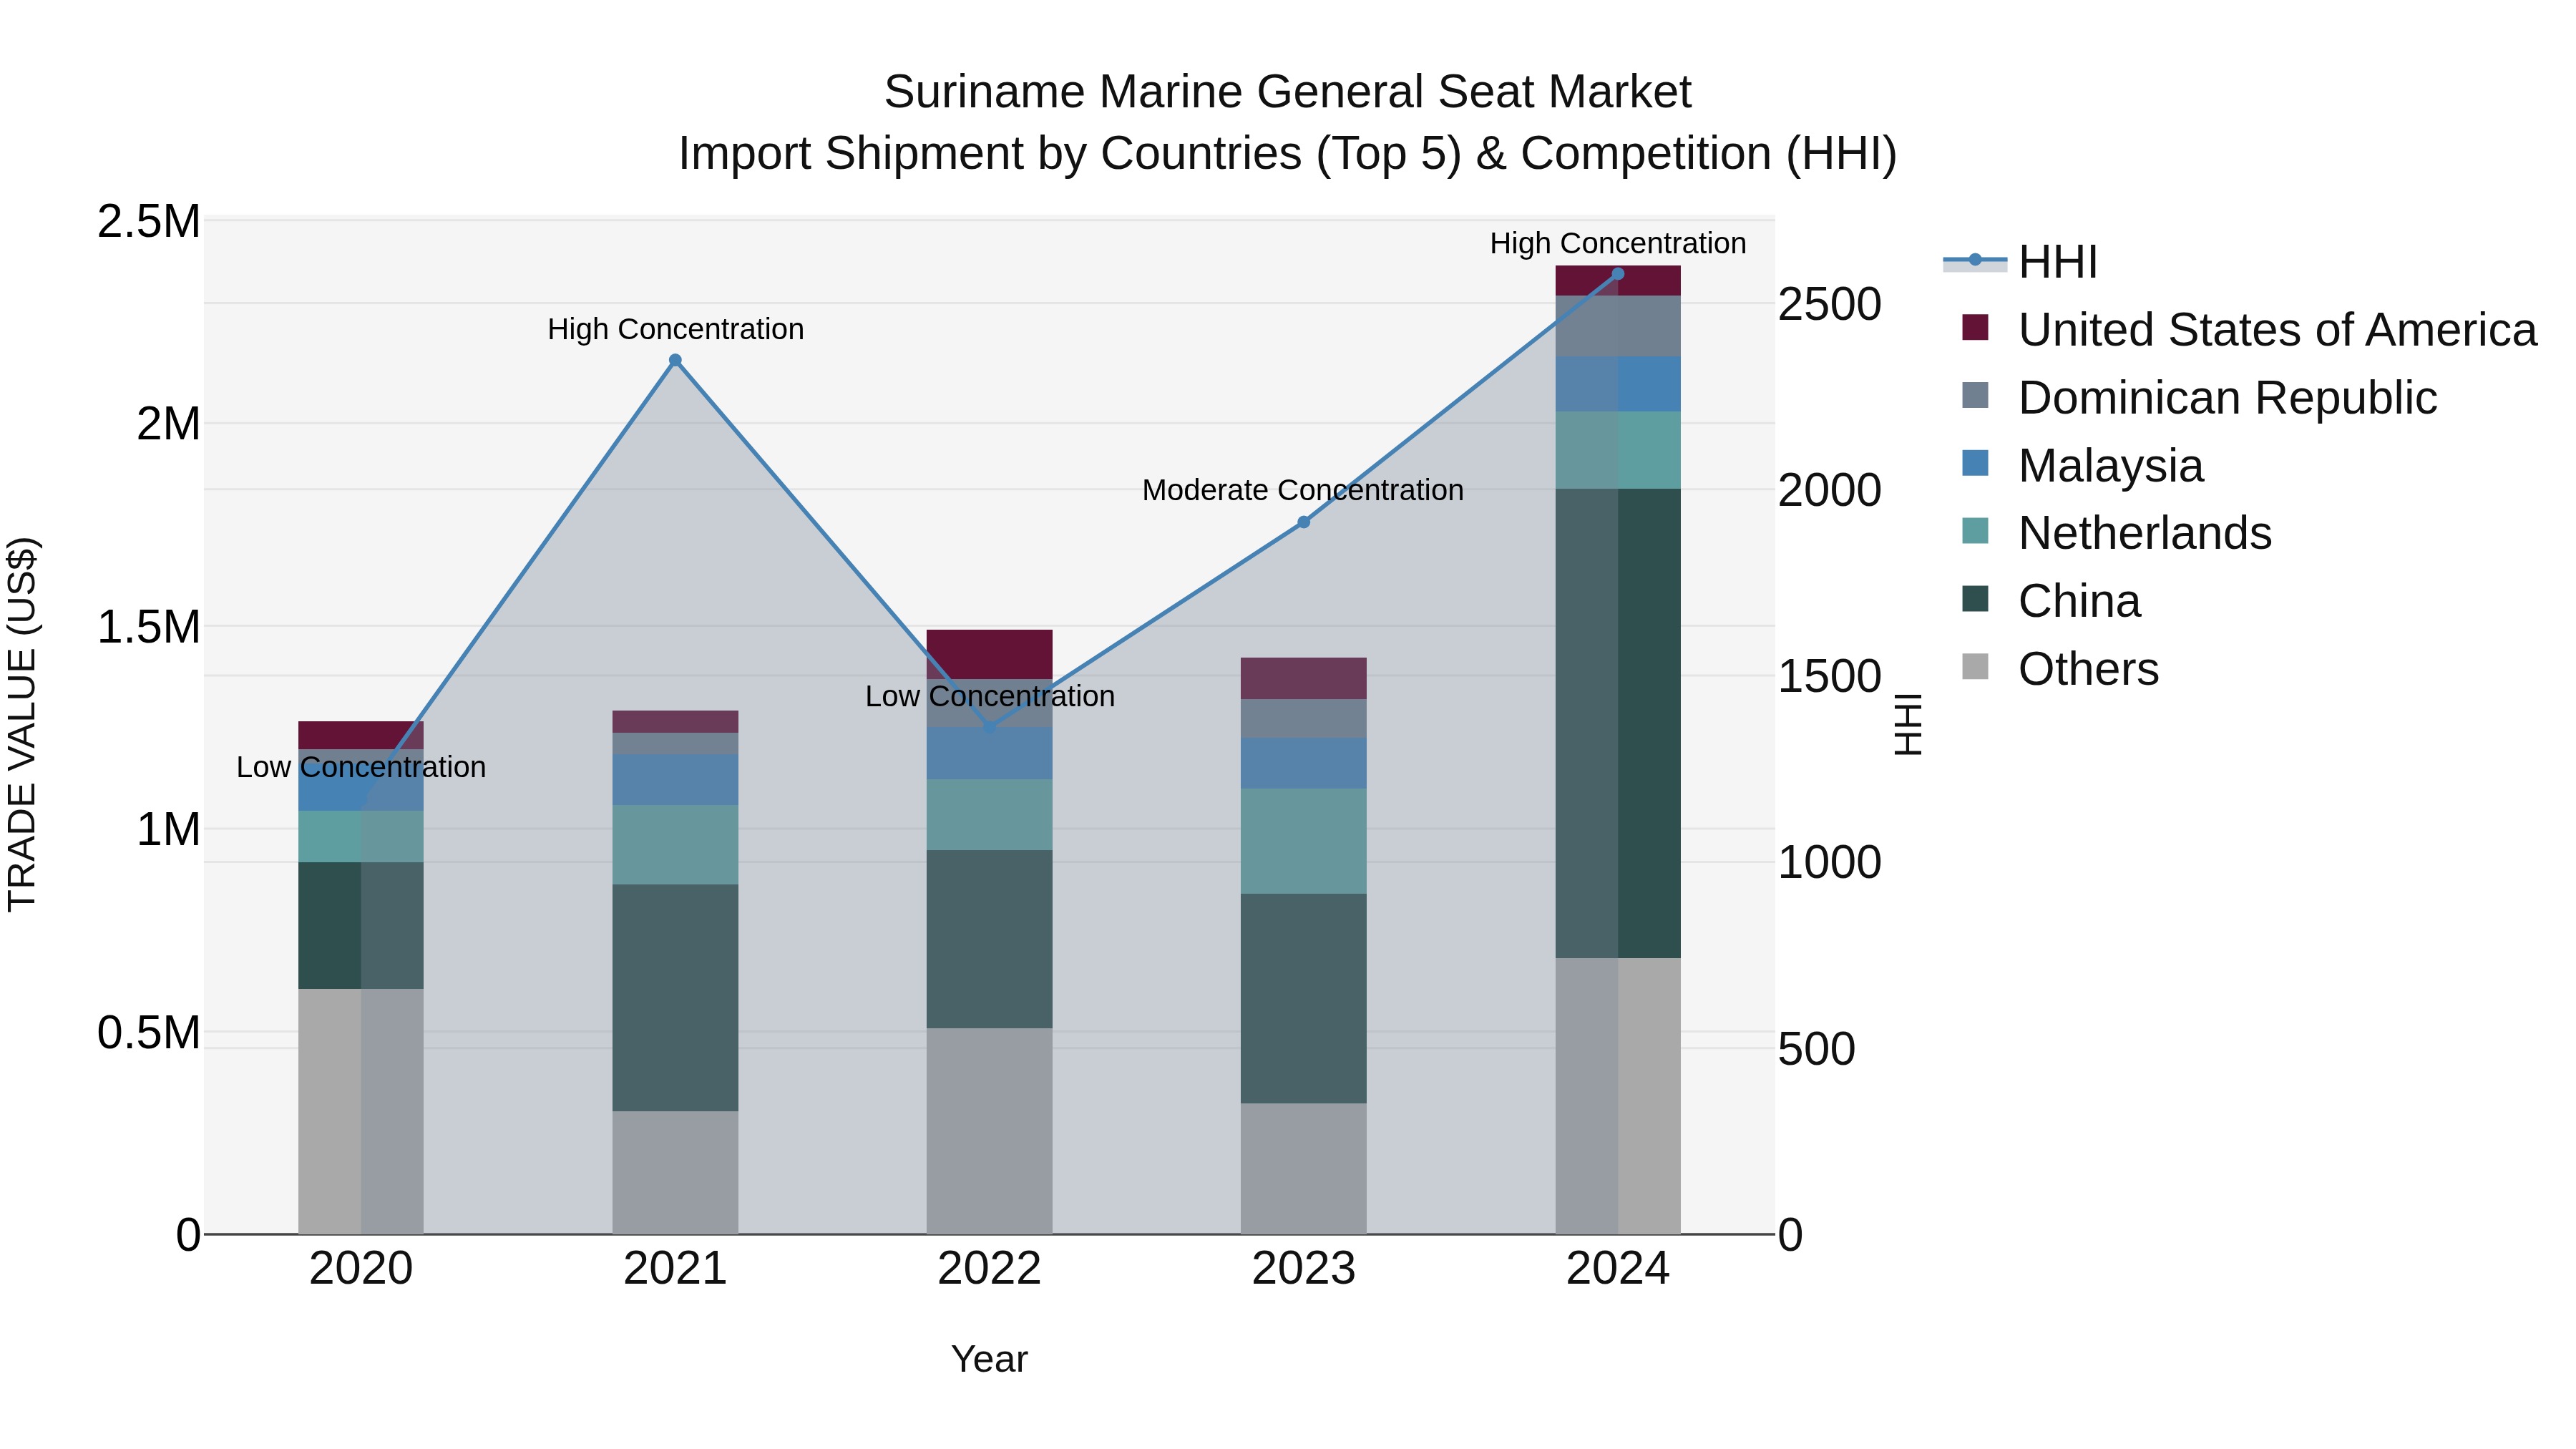Click the '2500' right axis tick
The image size is (2576, 1449).
click(x=1830, y=304)
